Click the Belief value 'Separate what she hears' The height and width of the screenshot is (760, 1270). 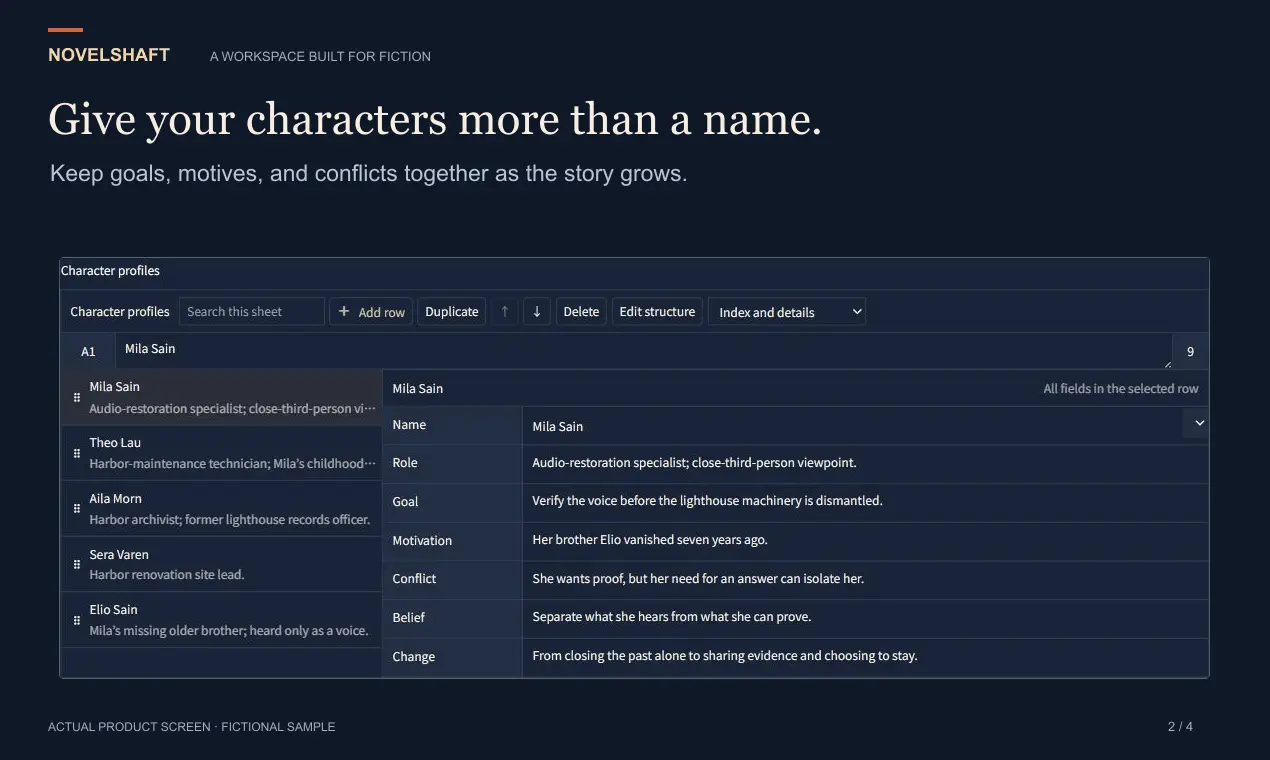click(671, 617)
